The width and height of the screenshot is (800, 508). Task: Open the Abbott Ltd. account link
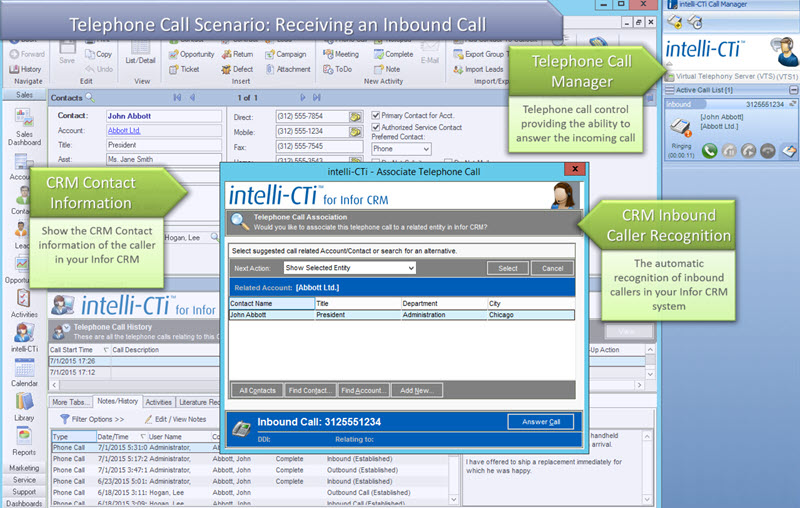tap(124, 131)
